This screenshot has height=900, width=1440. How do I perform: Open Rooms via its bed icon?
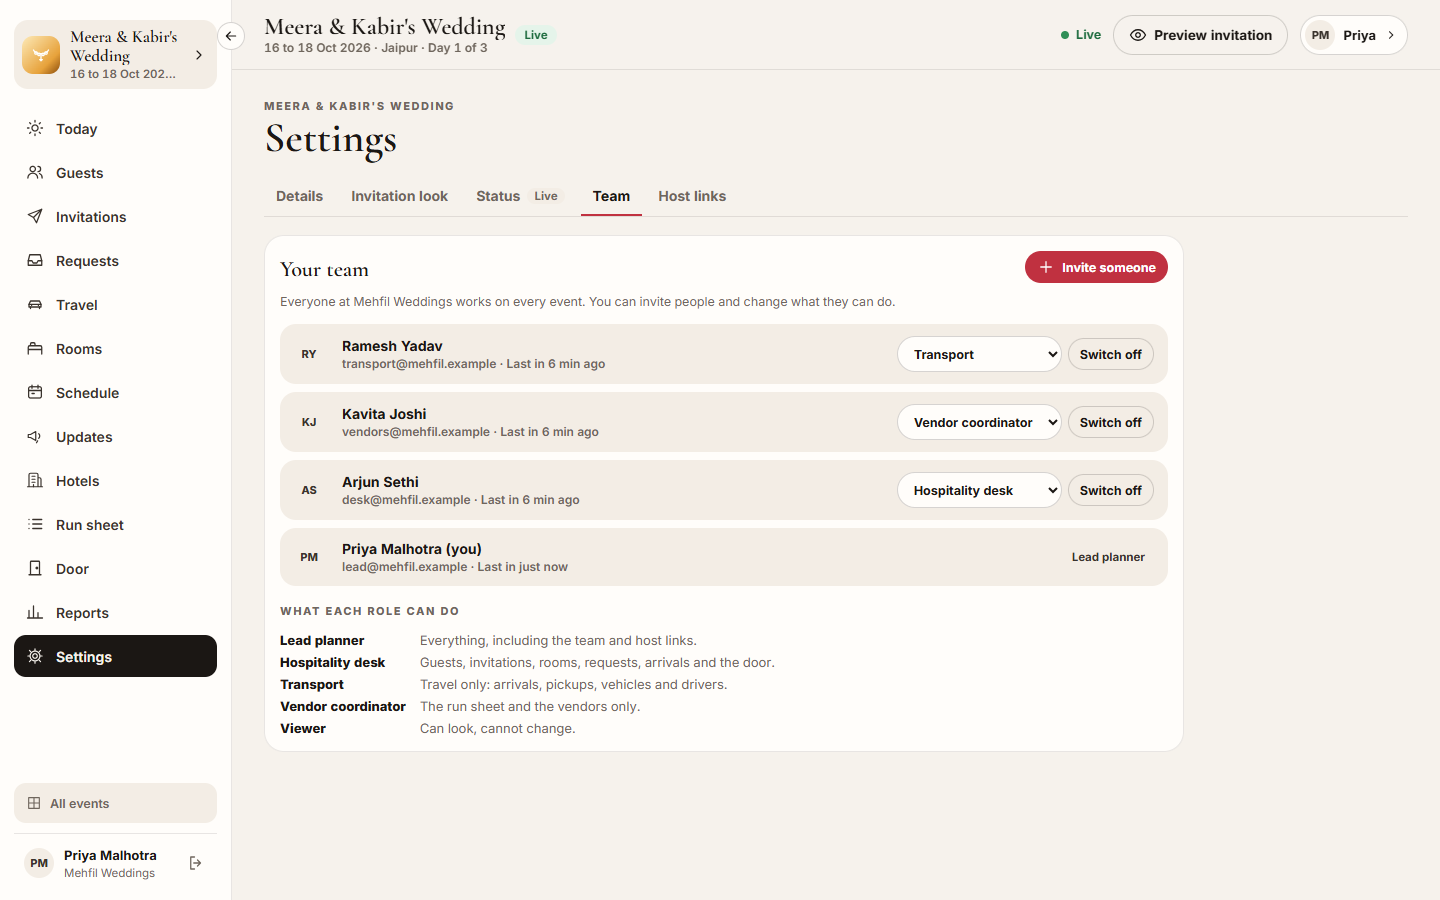35,349
